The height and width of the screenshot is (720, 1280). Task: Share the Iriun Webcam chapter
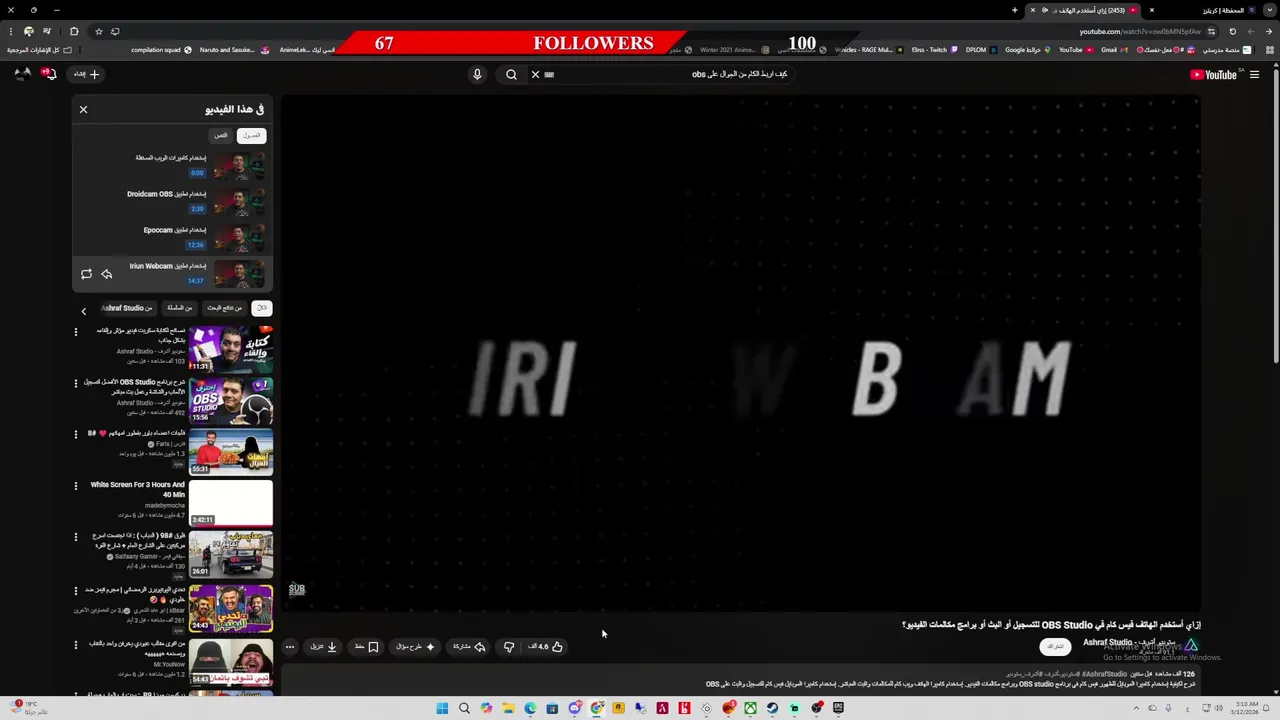point(107,274)
